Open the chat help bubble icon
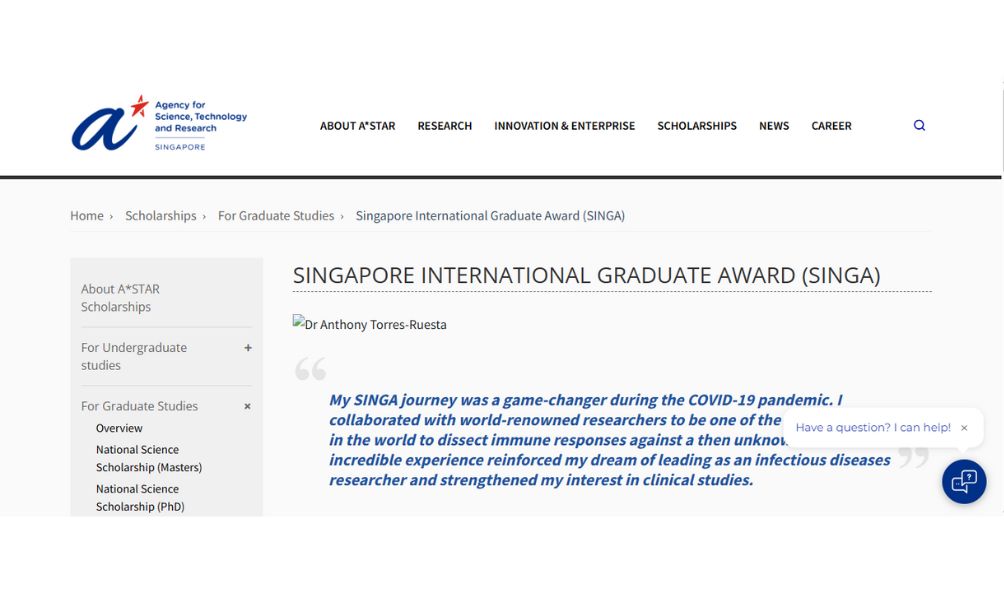1004x591 pixels. tap(964, 482)
